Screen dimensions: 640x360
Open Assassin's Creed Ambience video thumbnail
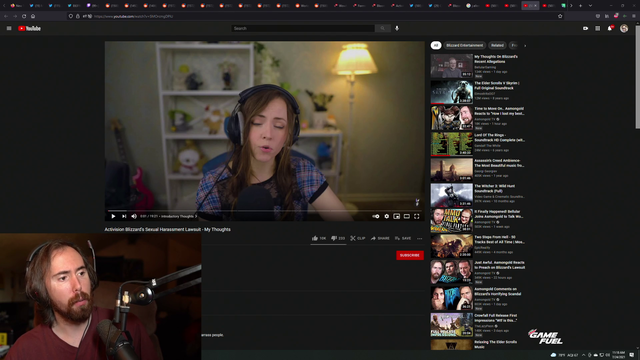(x=451, y=169)
